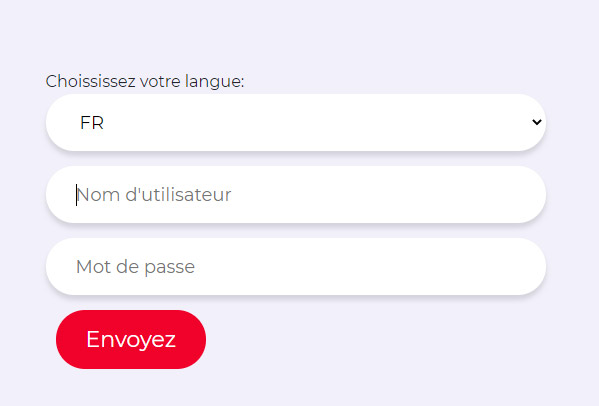Click the Choisissez votre langue label
This screenshot has height=406, width=599.
pos(145,81)
